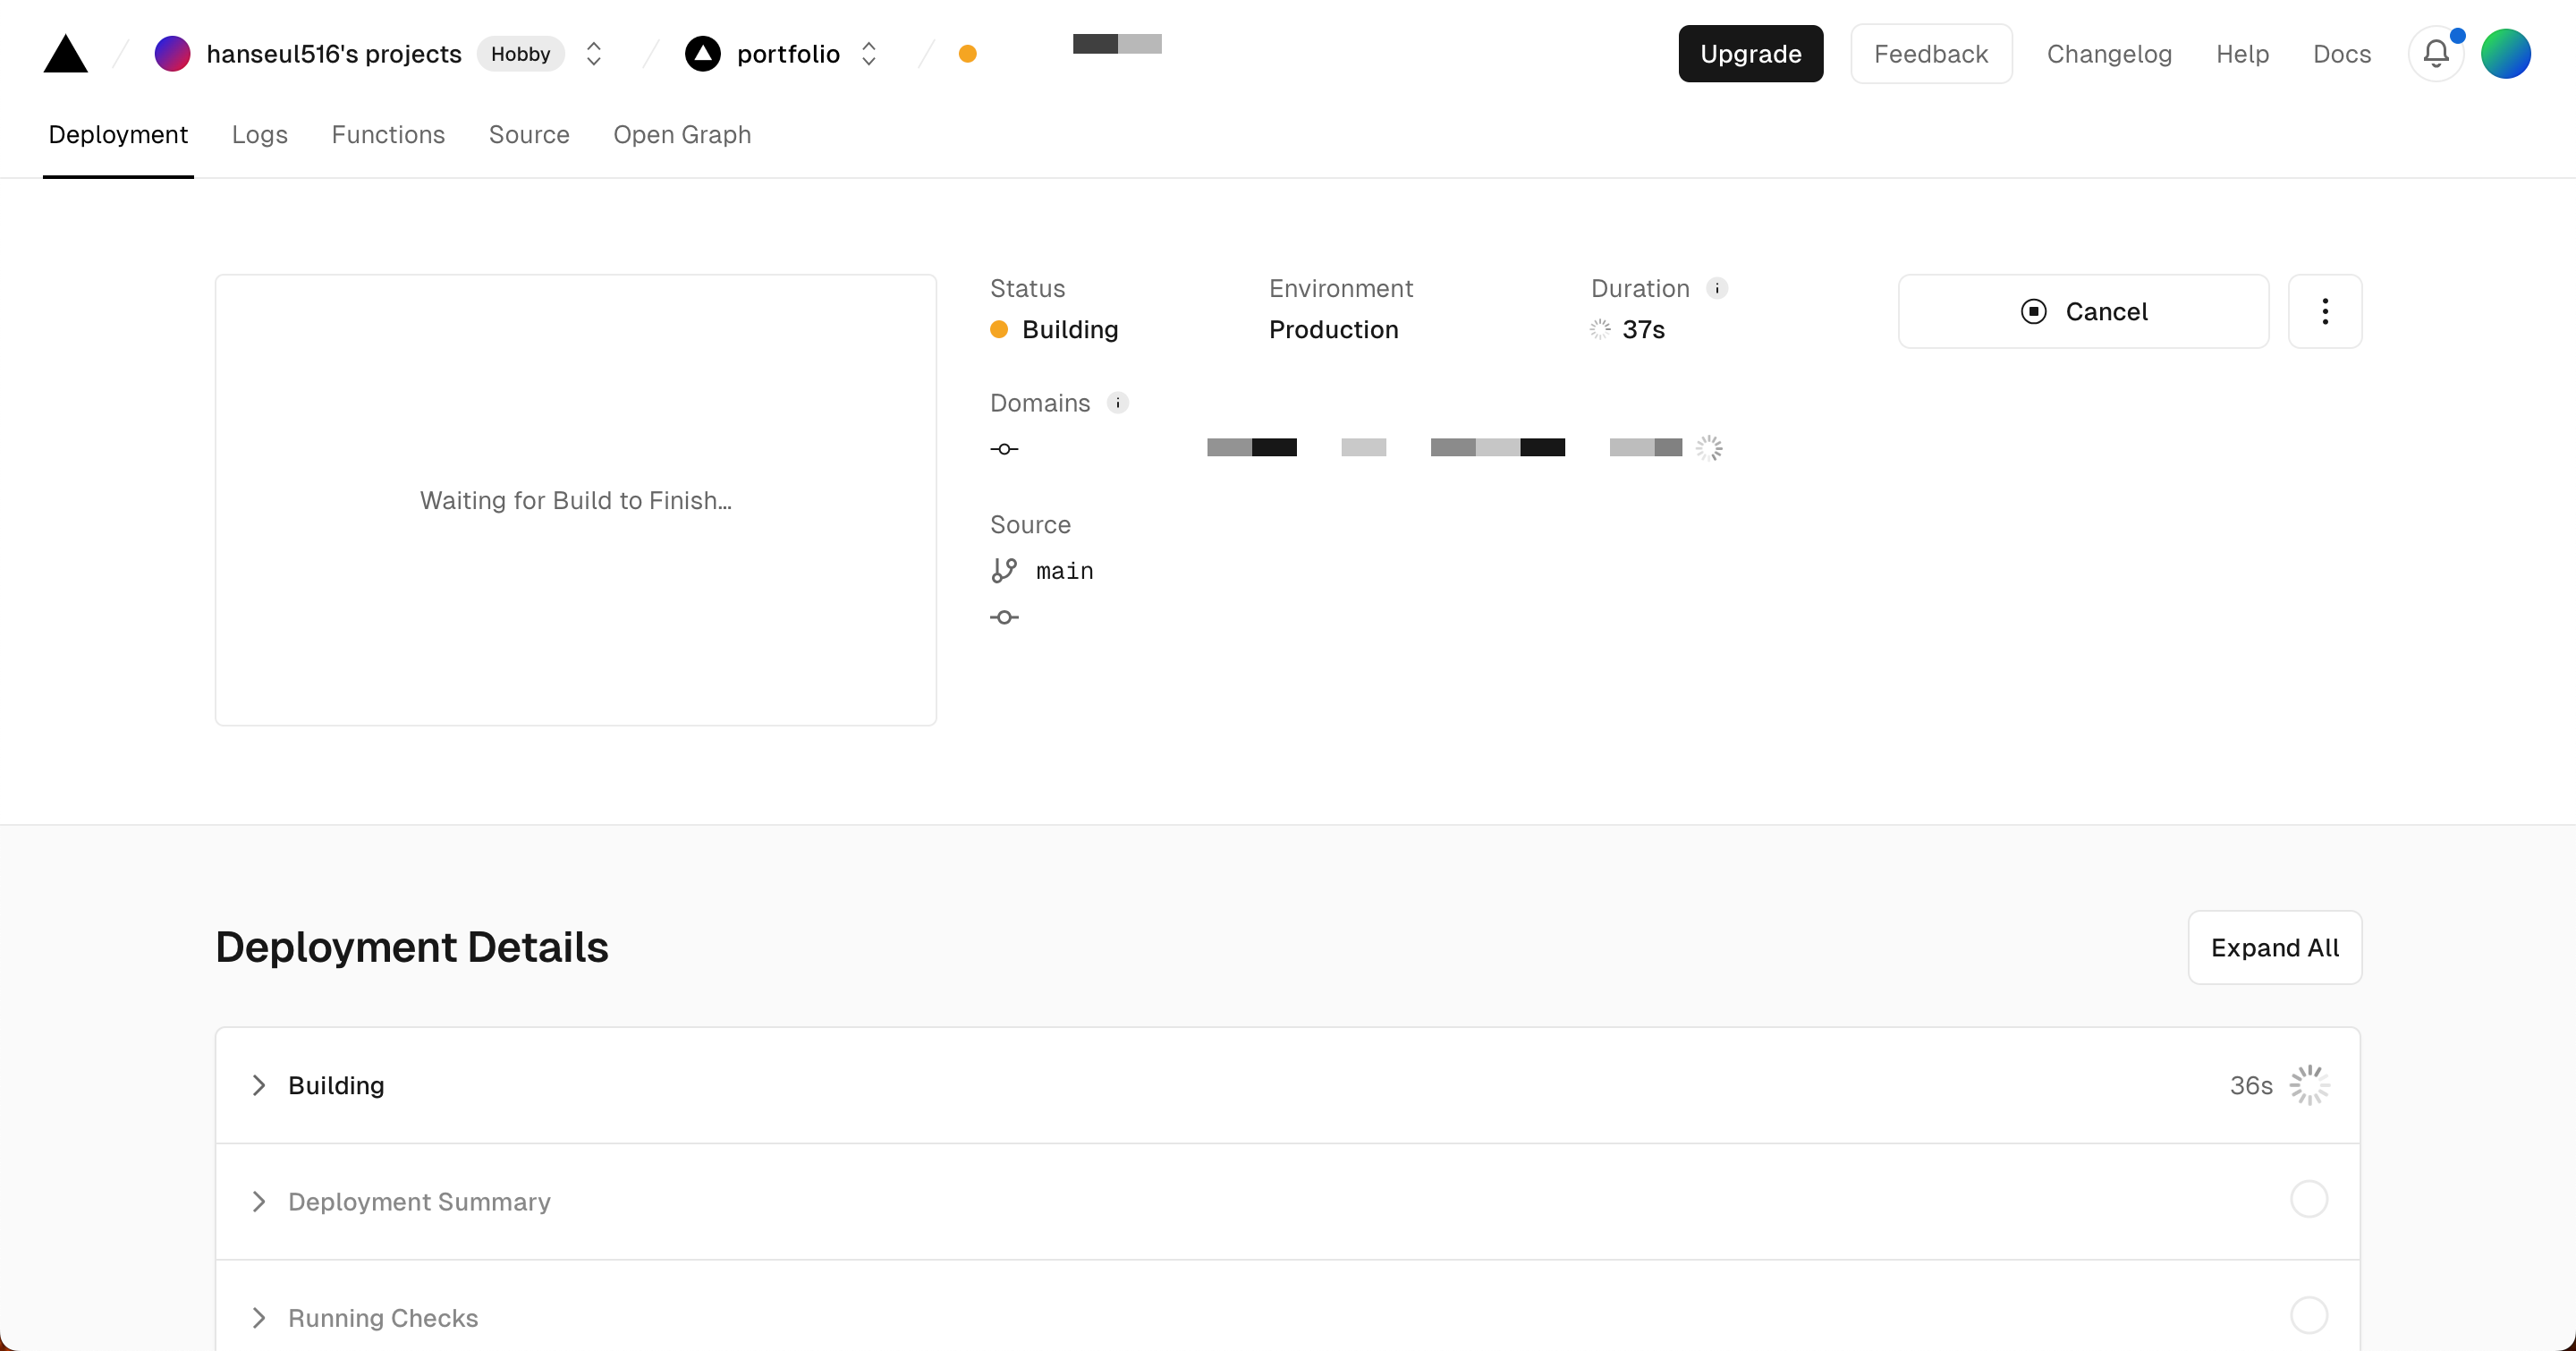Click the black Upgrade button
Screen dimensions: 2576x1351
click(1750, 54)
